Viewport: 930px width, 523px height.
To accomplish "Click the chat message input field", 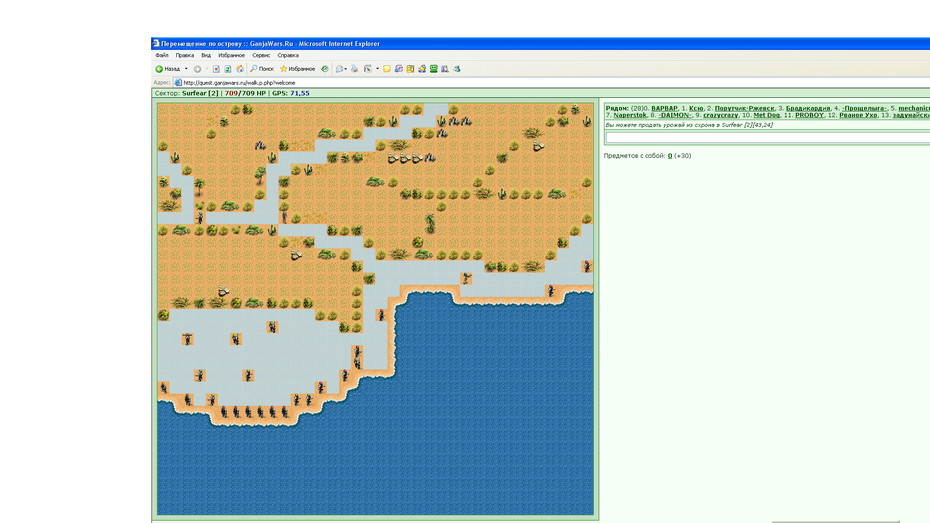I will click(x=767, y=138).
